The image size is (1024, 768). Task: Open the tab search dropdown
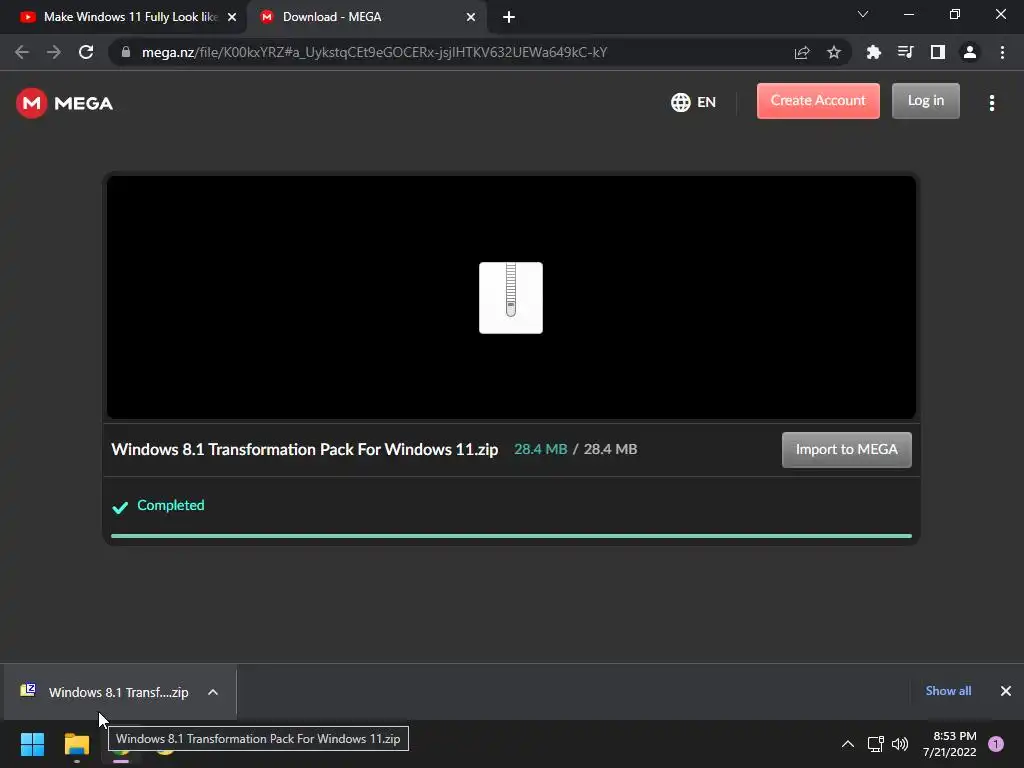863,14
